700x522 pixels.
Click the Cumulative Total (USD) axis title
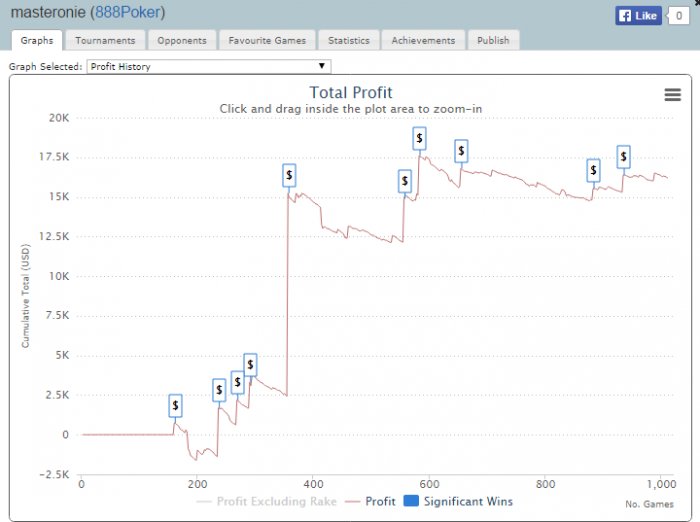(25, 296)
